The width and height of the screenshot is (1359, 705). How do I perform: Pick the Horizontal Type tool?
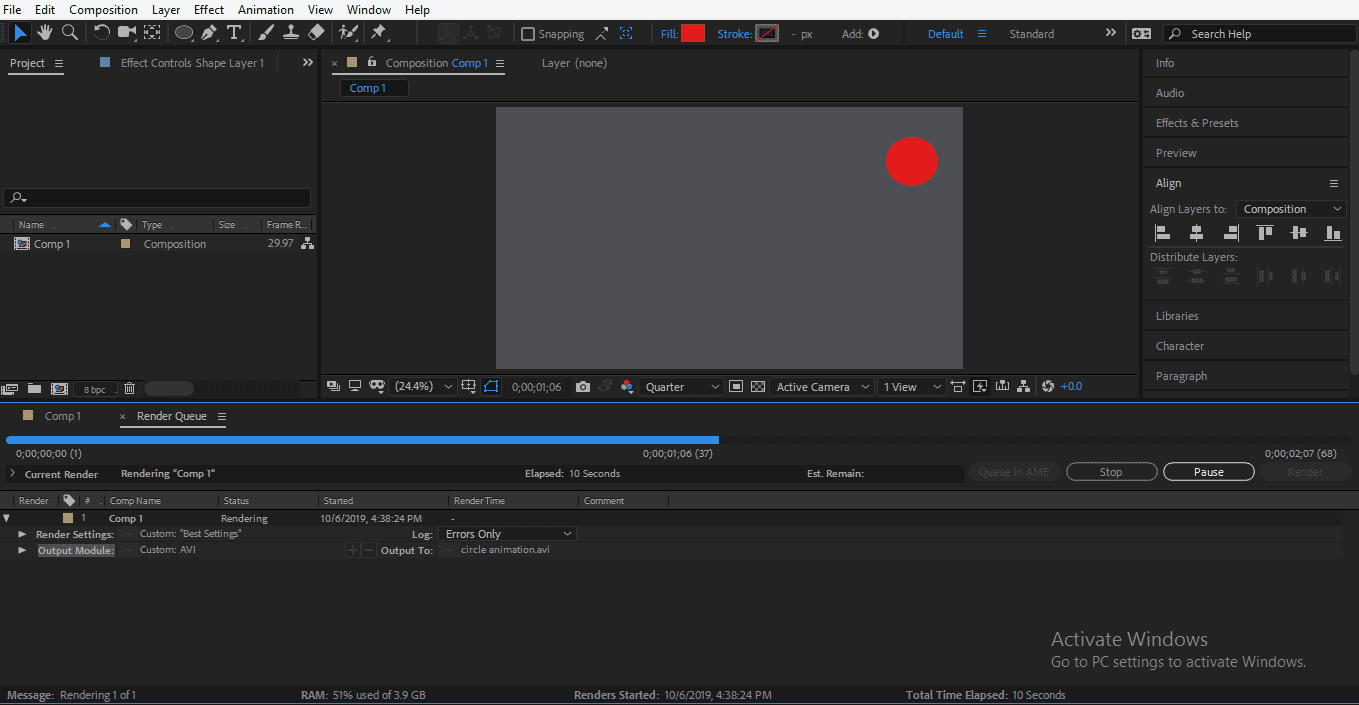pyautogui.click(x=234, y=33)
